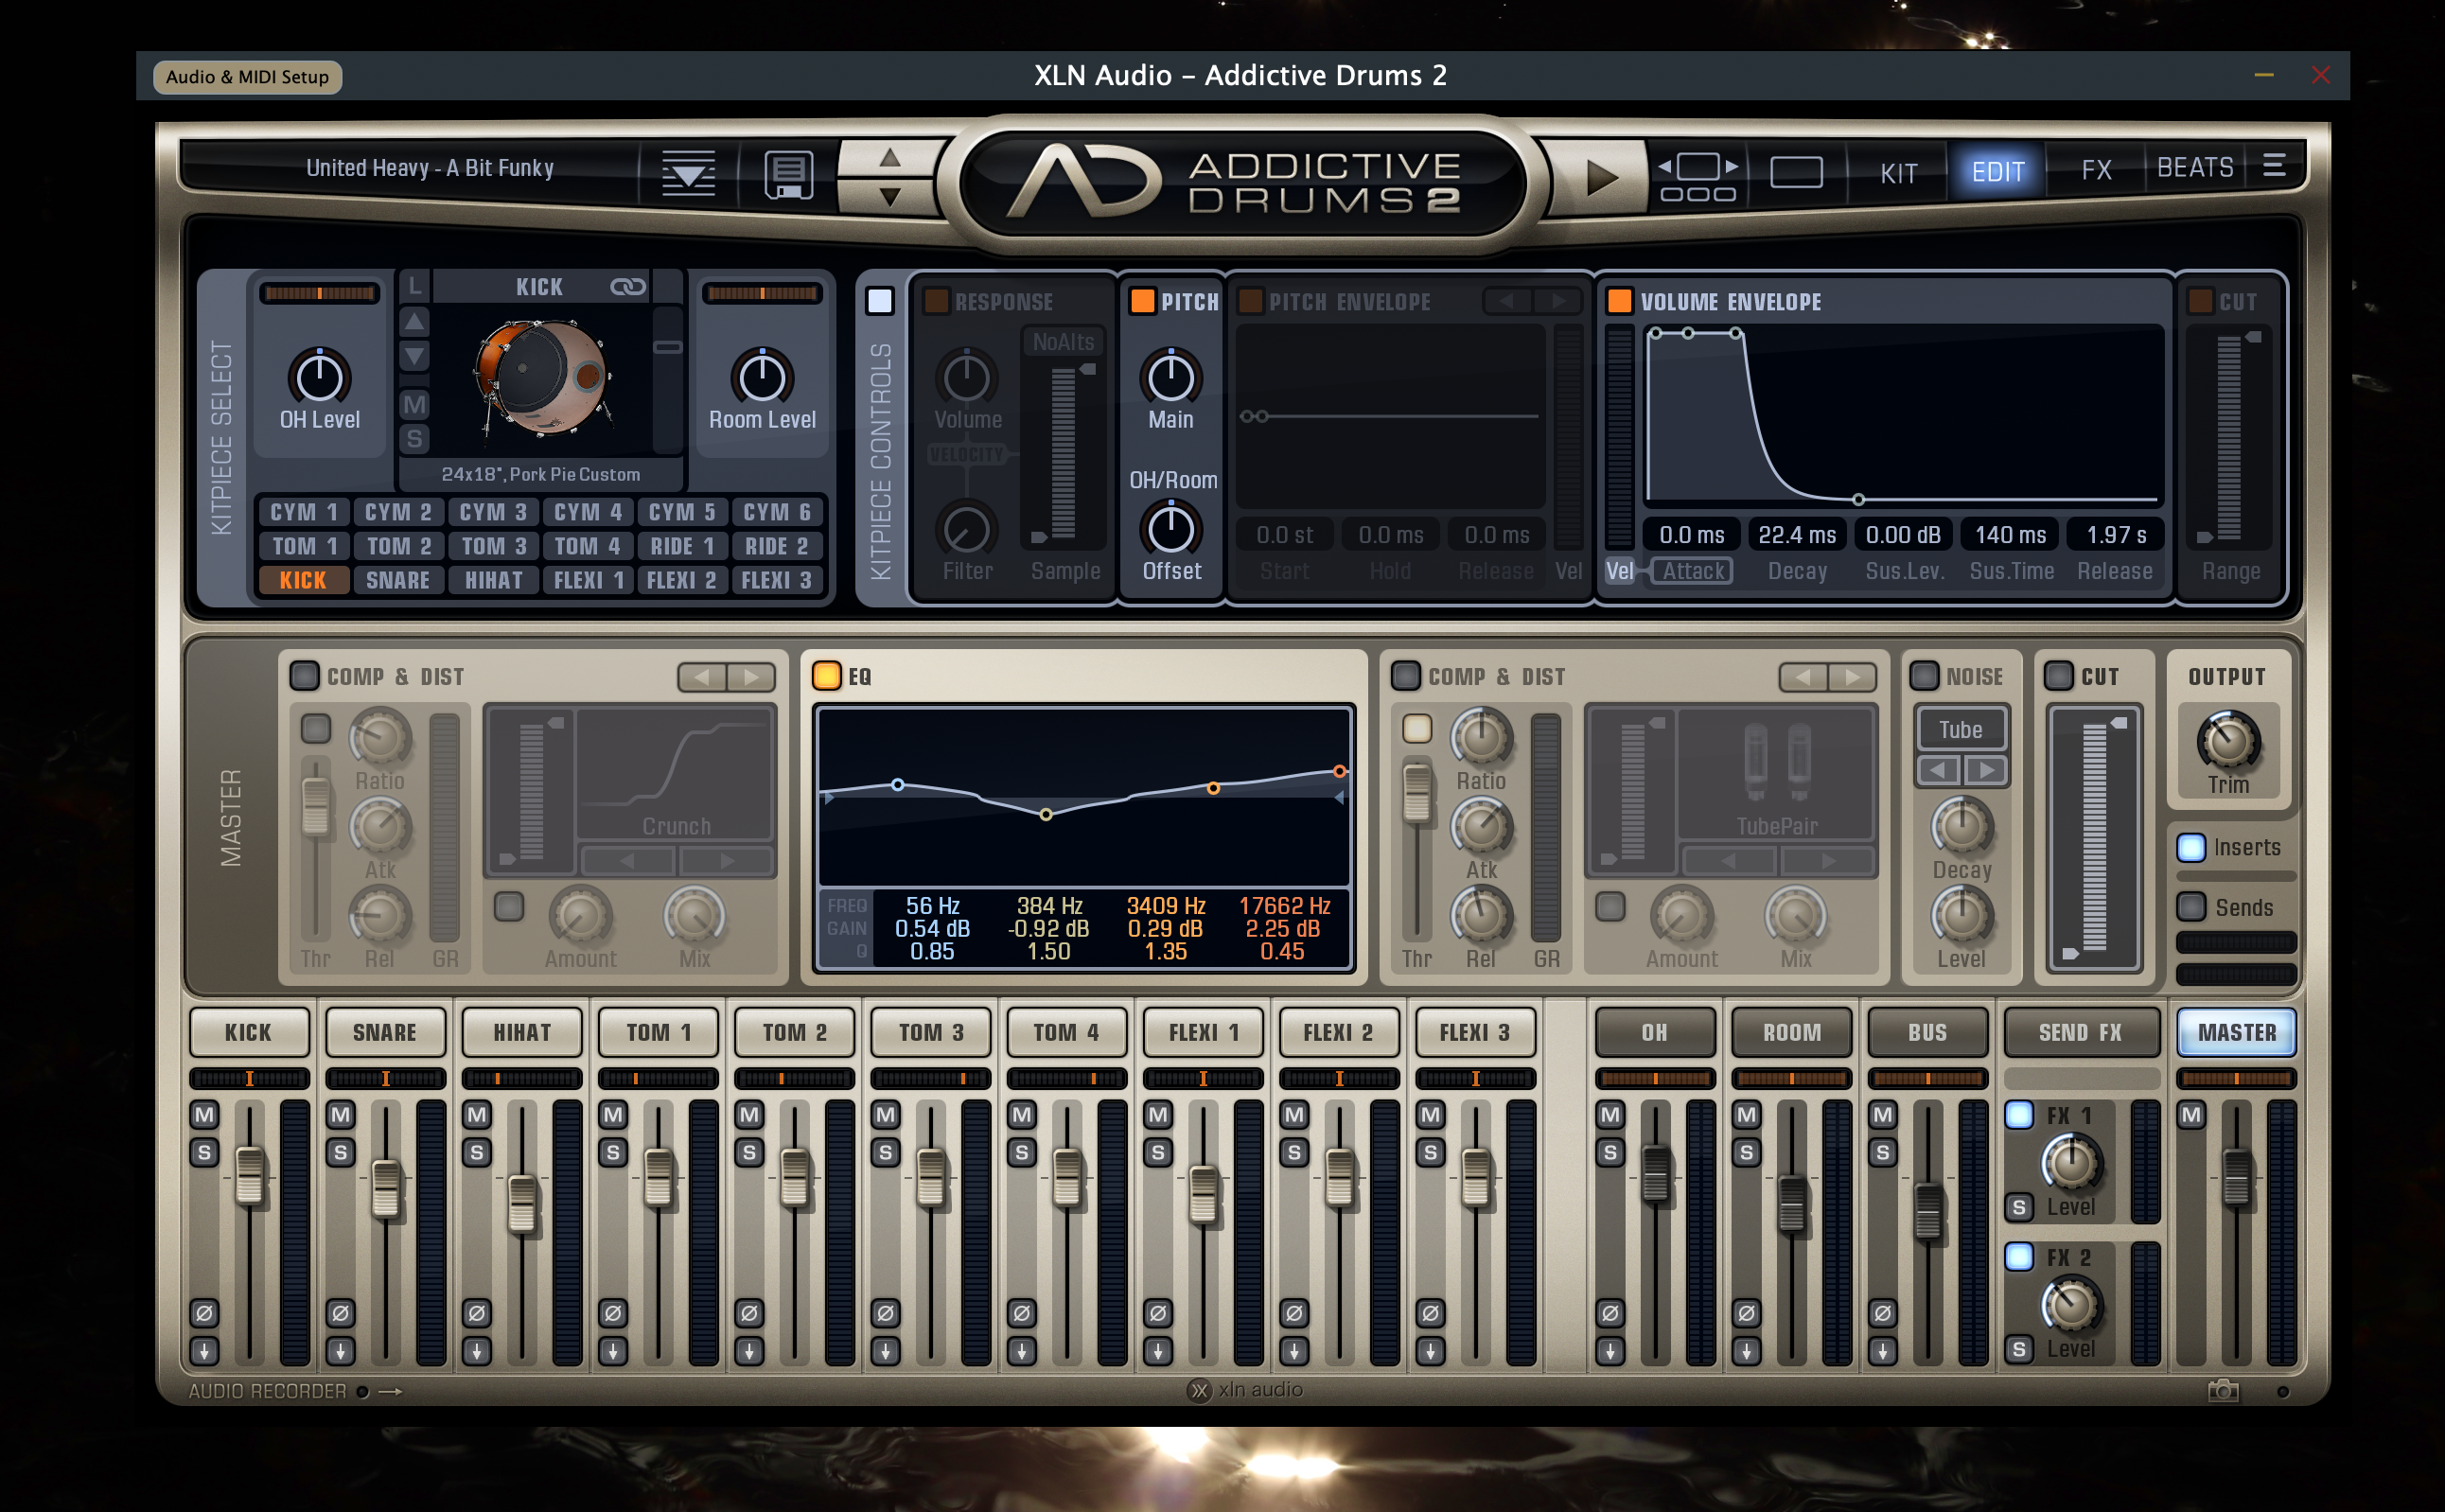Mute the MASTER channel
2445x1512 pixels.
2190,1114
